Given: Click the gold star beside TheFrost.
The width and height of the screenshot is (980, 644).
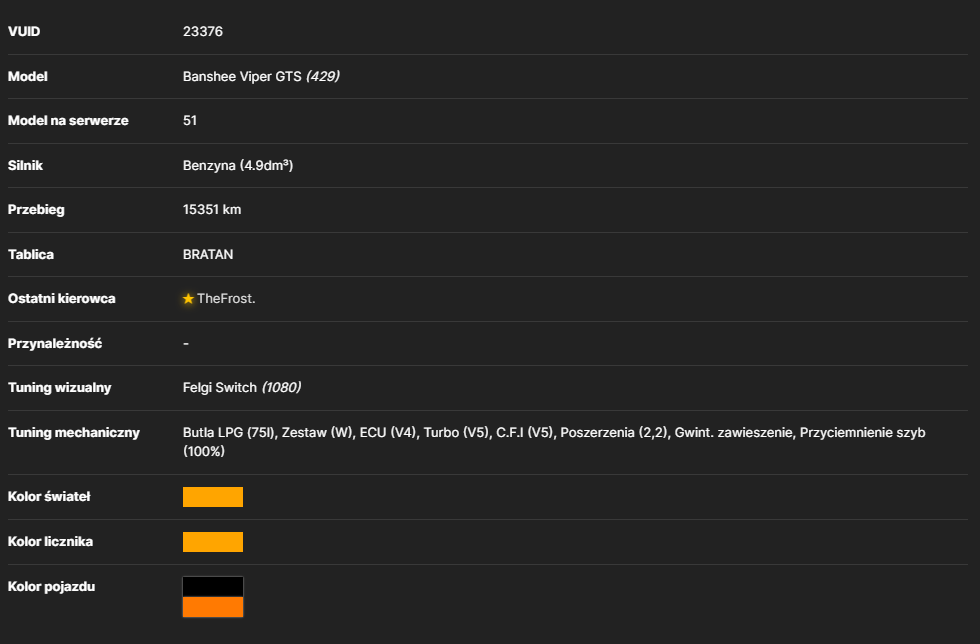Looking at the screenshot, I should click(x=188, y=299).
